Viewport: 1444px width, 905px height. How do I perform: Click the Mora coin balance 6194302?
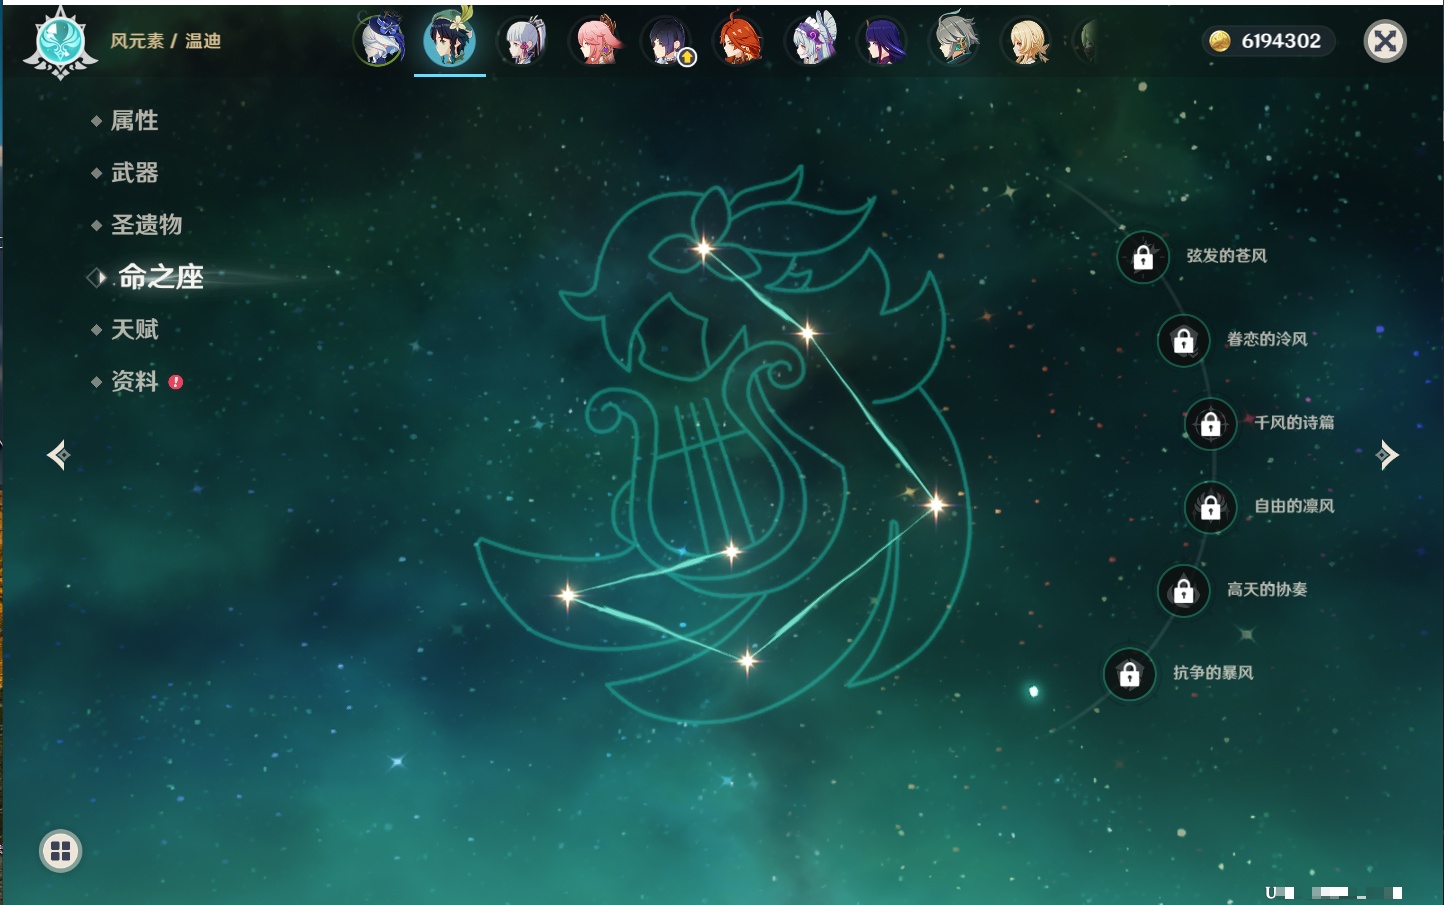[x=1267, y=41]
